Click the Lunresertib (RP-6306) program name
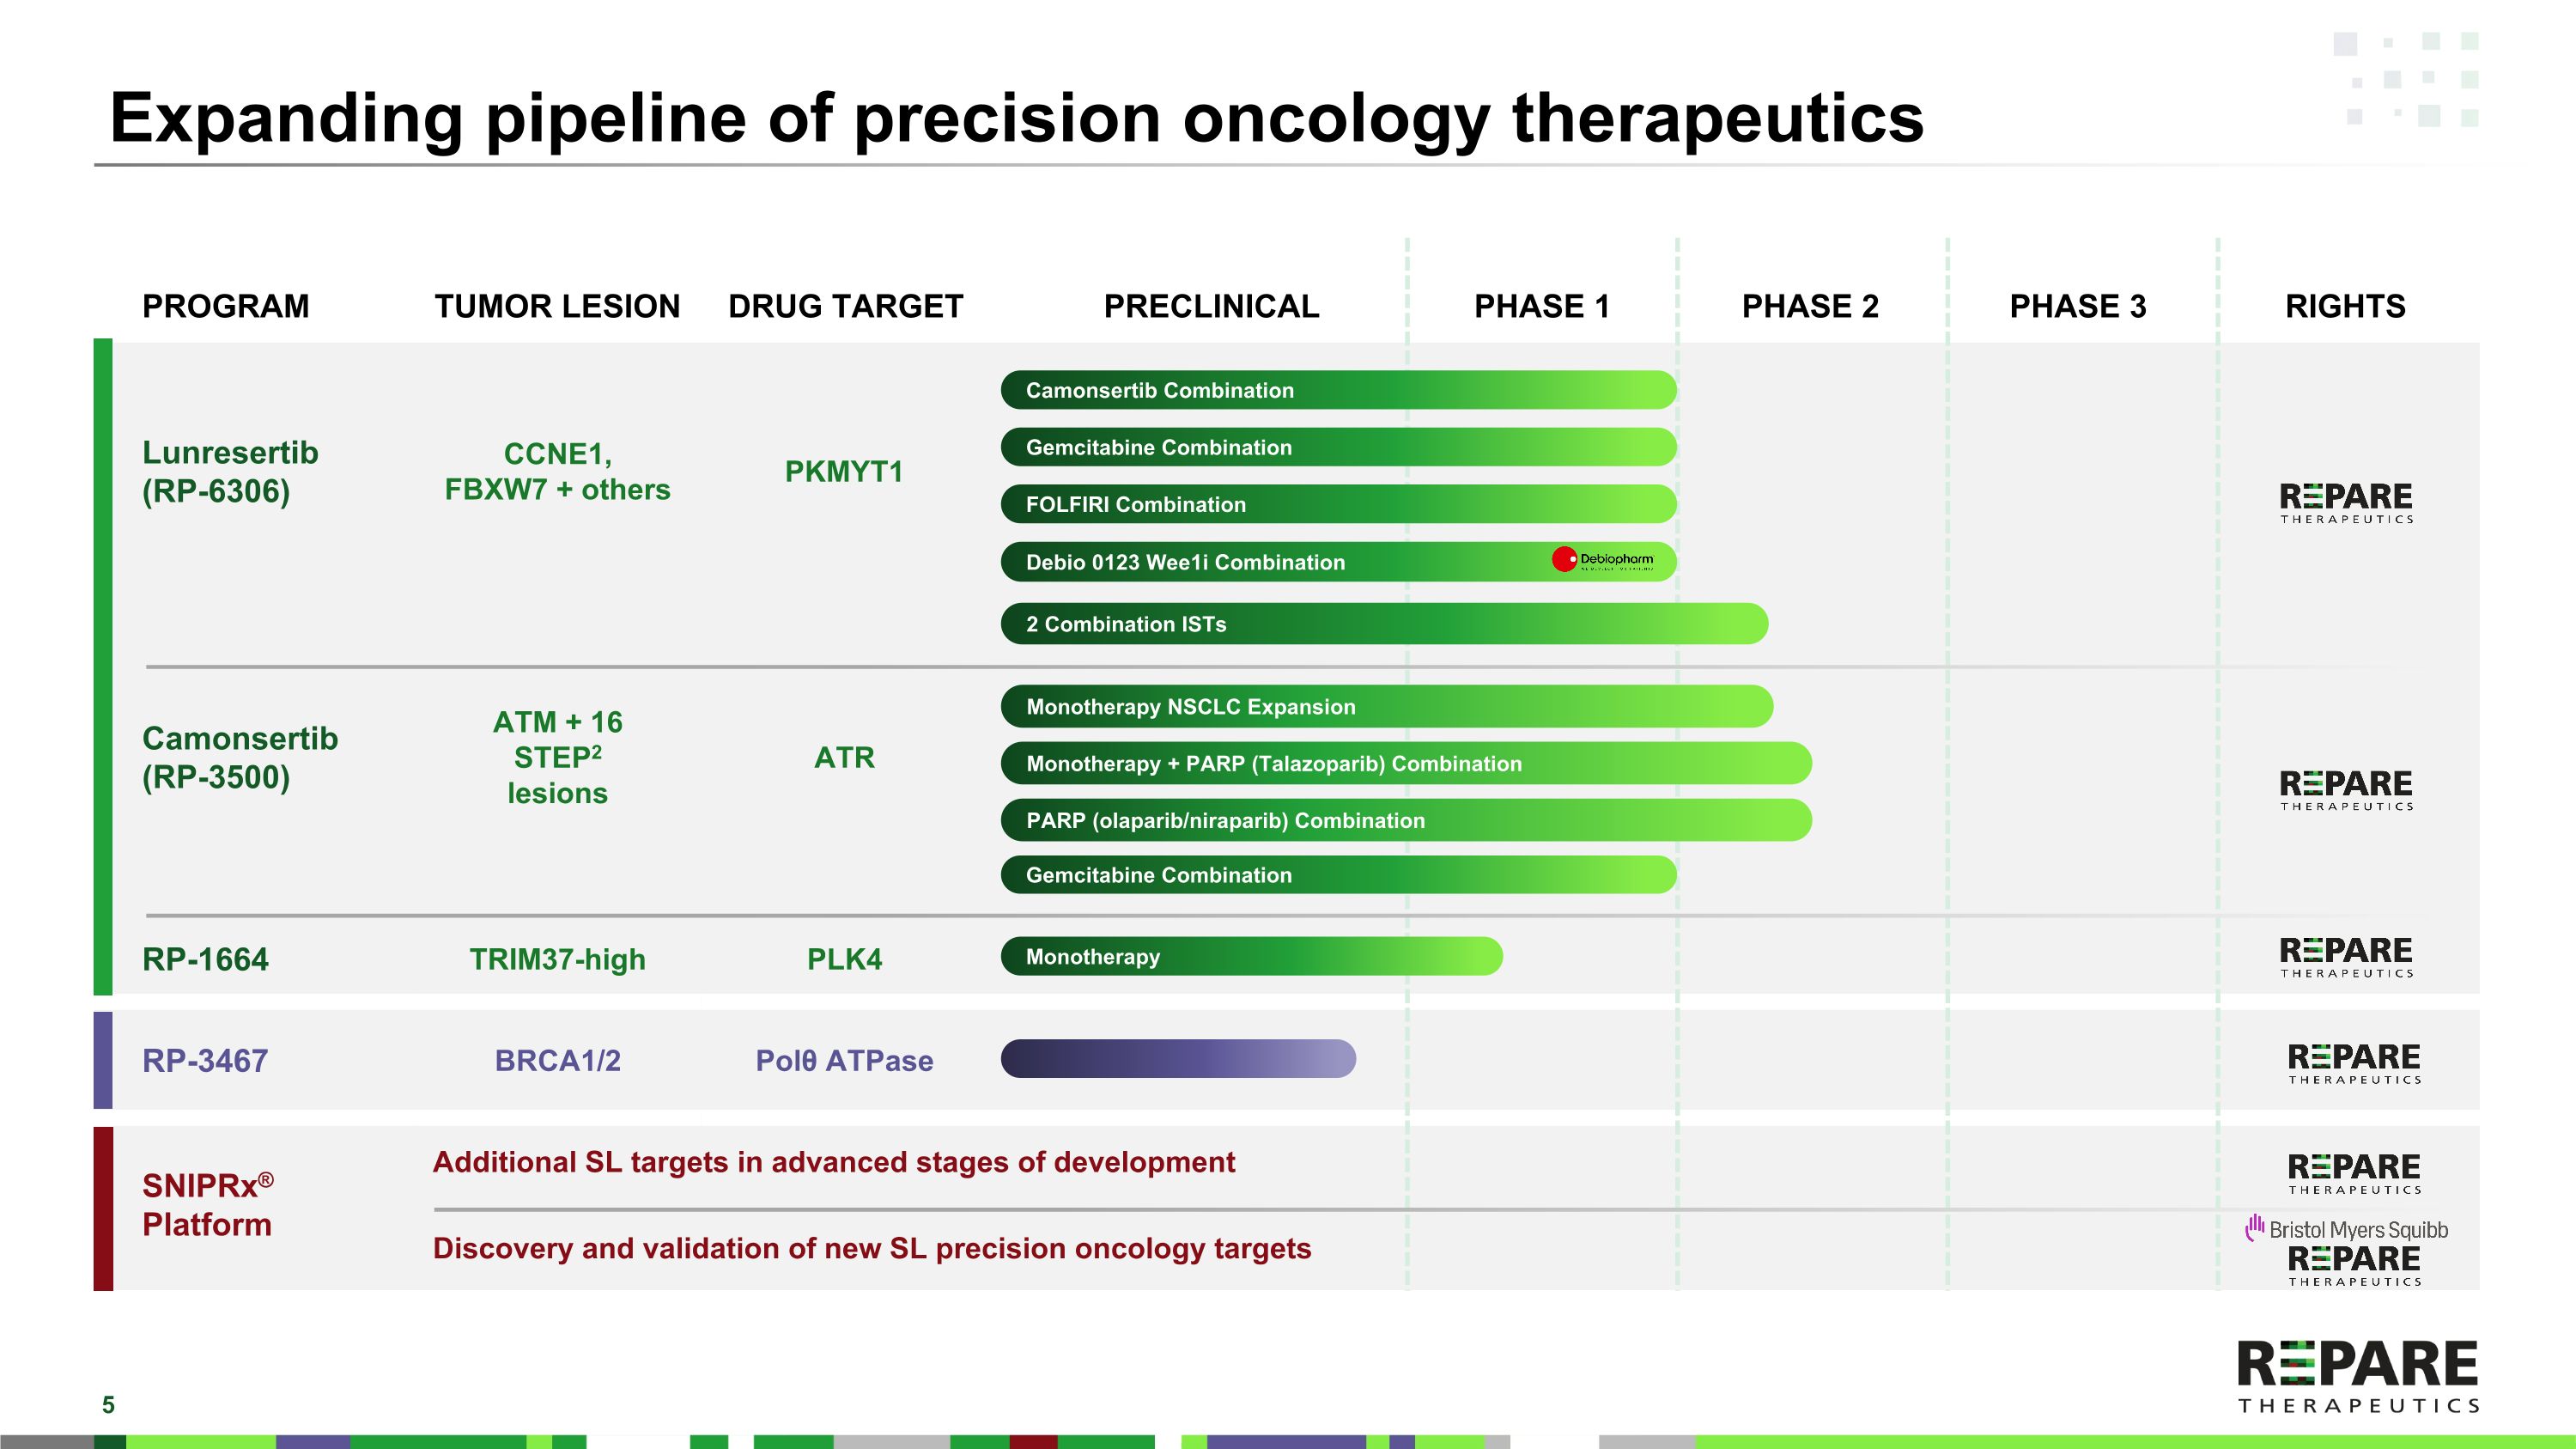2576x1449 pixels. (230, 472)
